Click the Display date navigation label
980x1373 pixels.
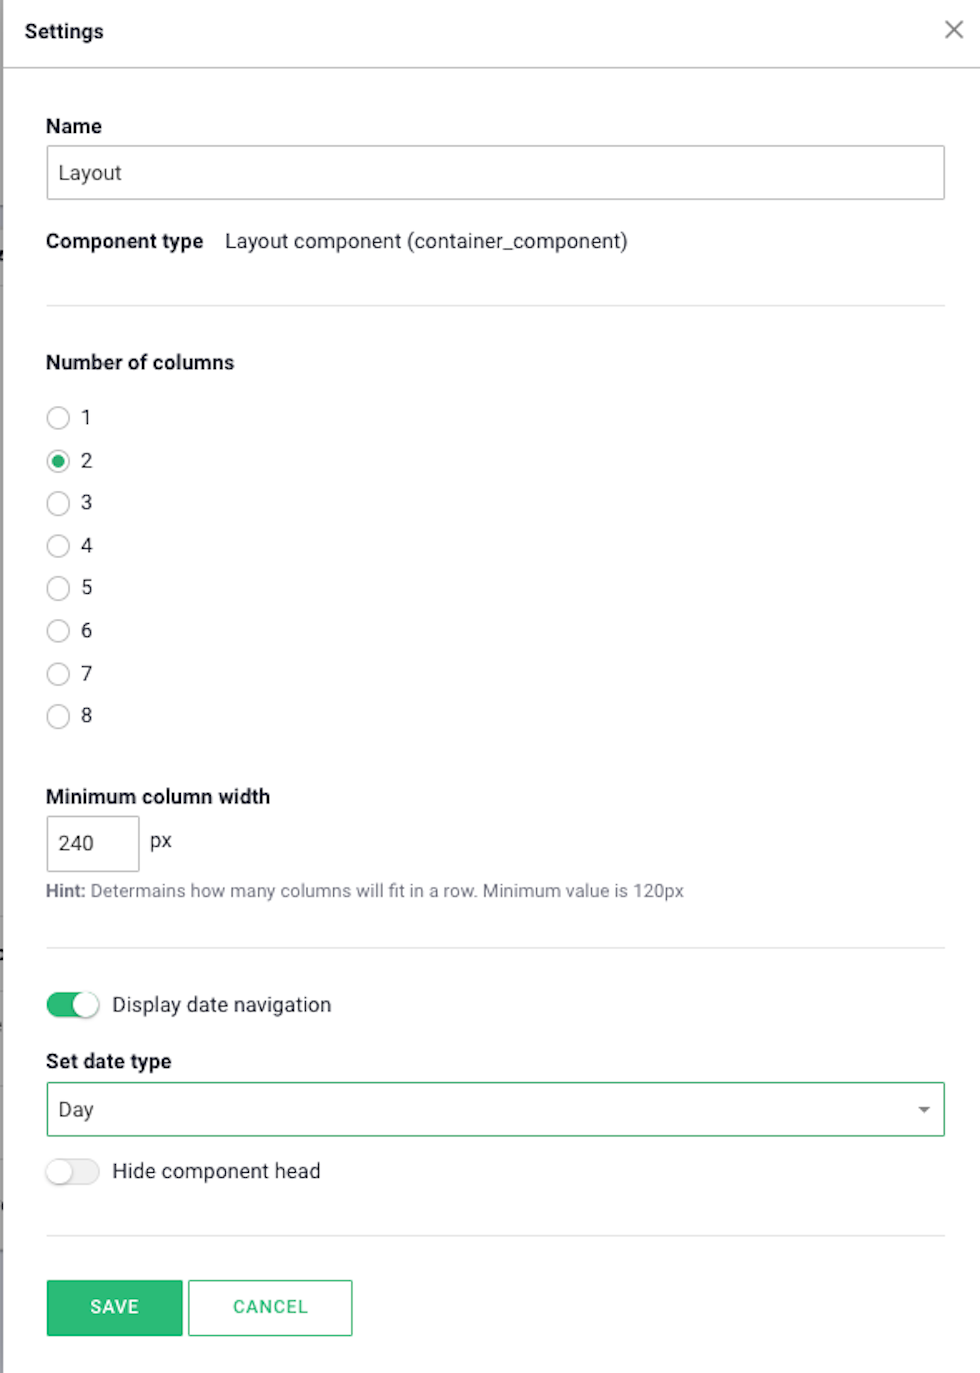221,1005
